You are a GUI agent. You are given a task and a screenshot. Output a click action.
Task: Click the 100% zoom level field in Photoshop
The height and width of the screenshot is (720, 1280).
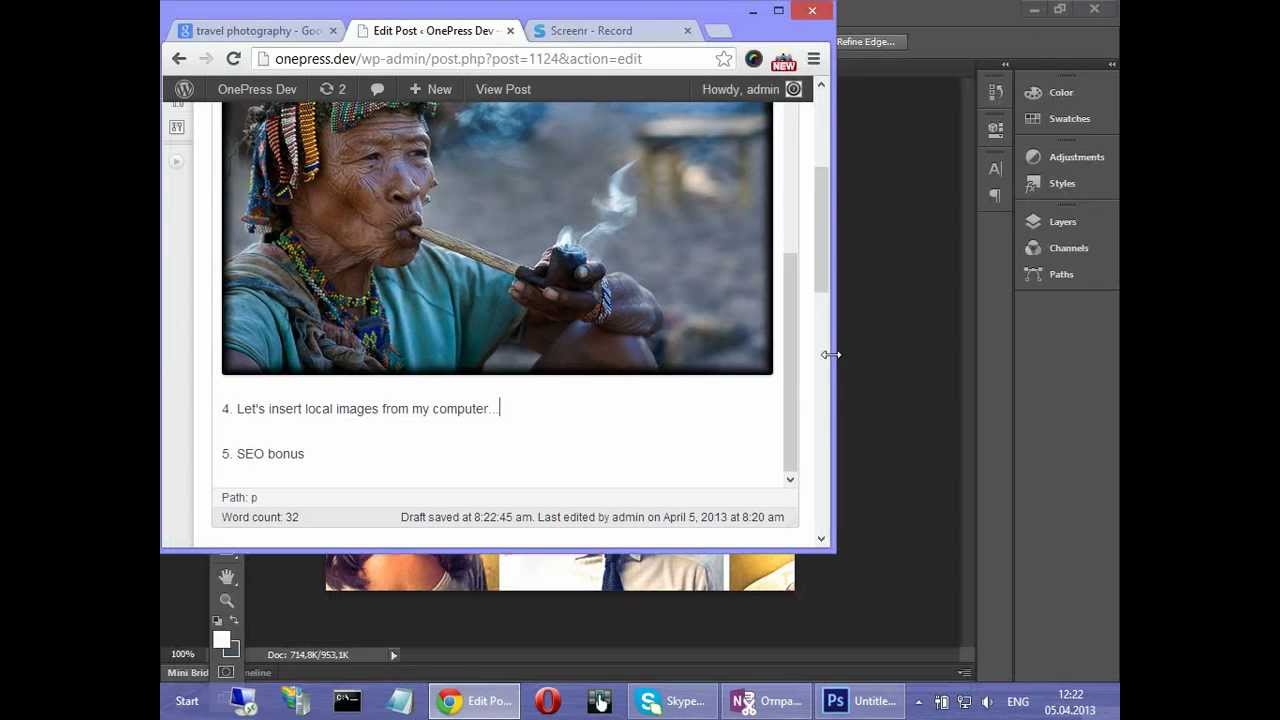pos(182,655)
